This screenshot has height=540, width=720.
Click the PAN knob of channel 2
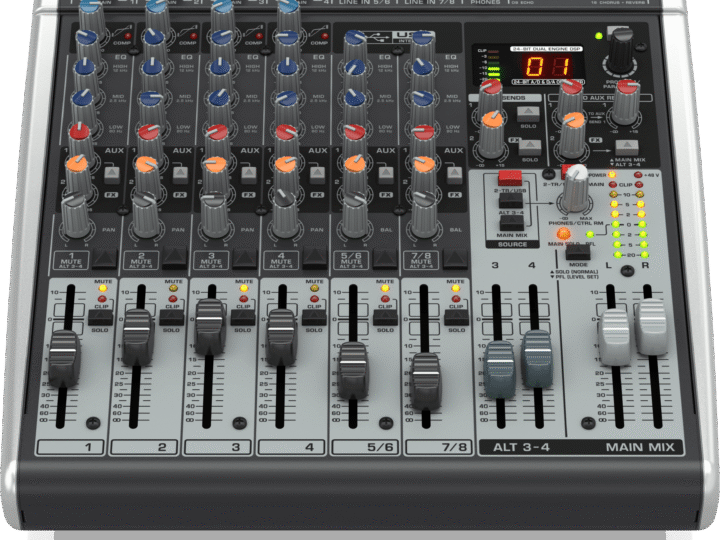pyautogui.click(x=146, y=216)
